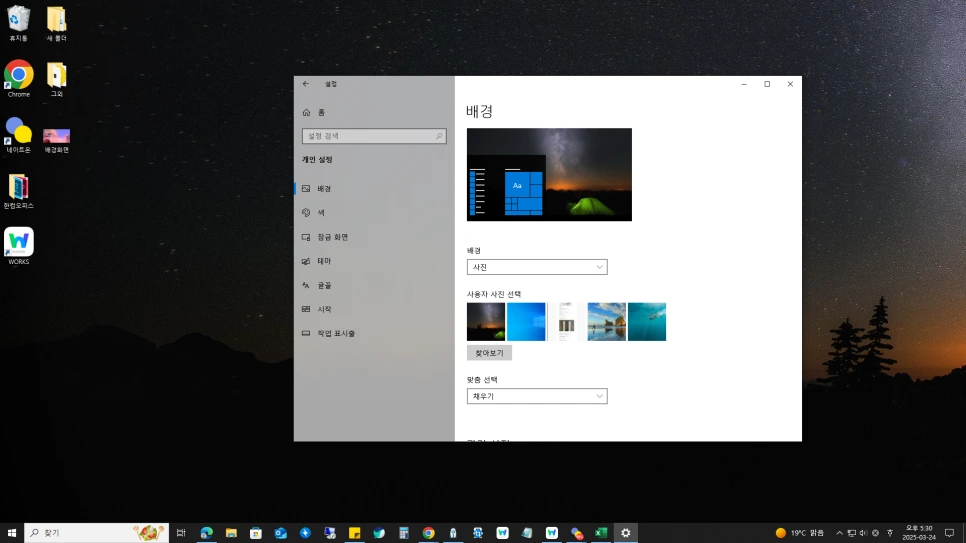
Task: Open the 새 폴더 desktop folder
Action: (x=56, y=24)
